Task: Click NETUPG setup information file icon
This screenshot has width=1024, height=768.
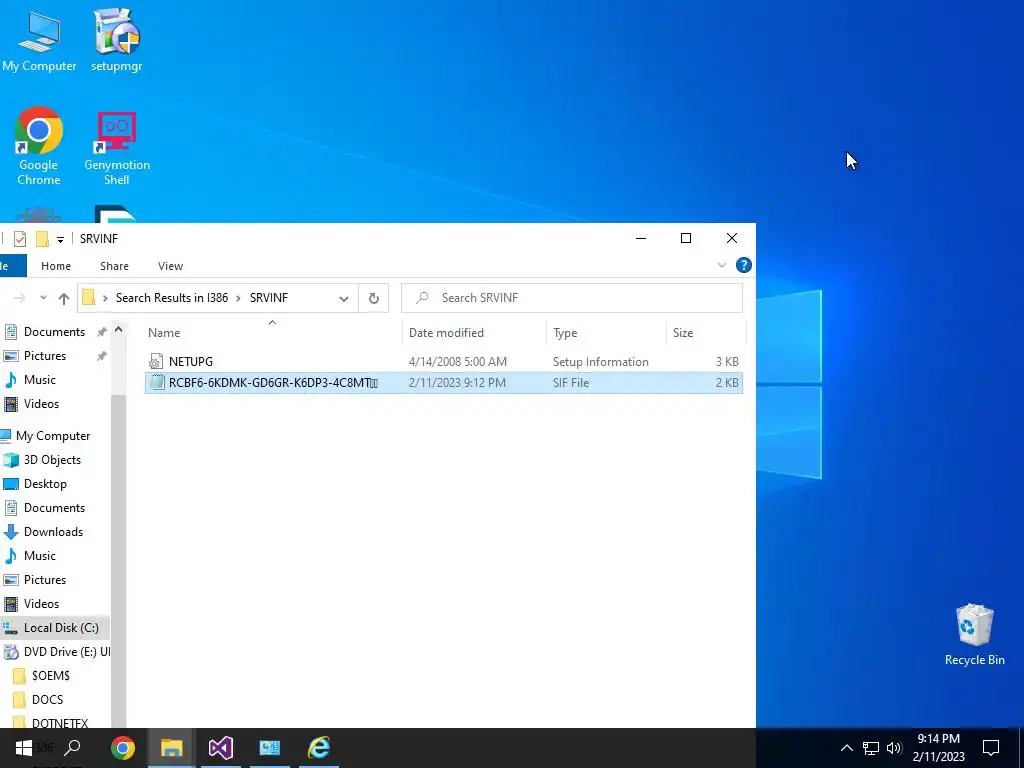Action: (x=155, y=361)
